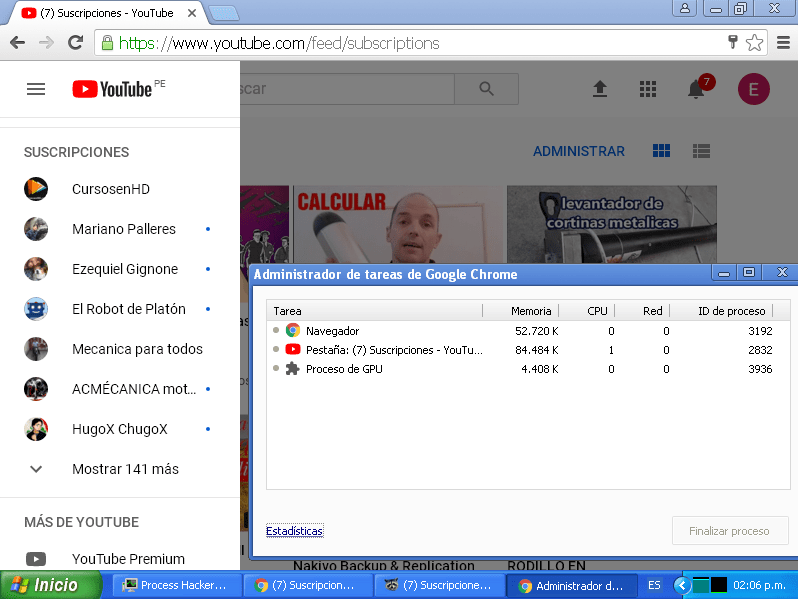Click Finalizar proceso button

pyautogui.click(x=729, y=531)
